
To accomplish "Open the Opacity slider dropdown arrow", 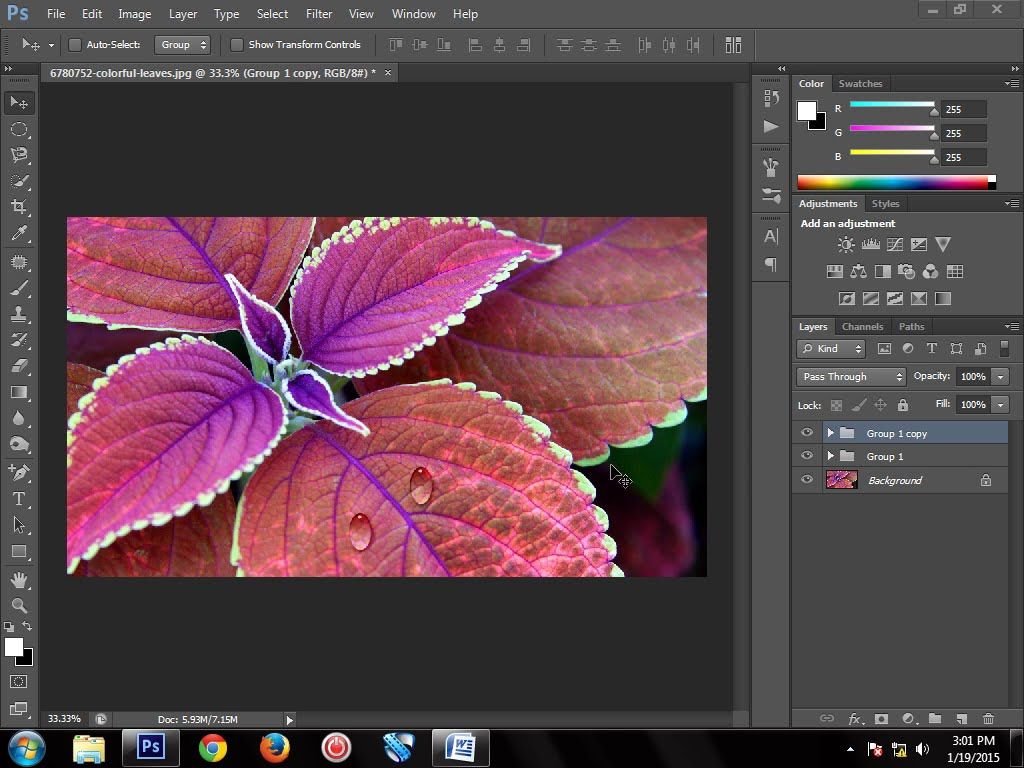I will click(1000, 377).
